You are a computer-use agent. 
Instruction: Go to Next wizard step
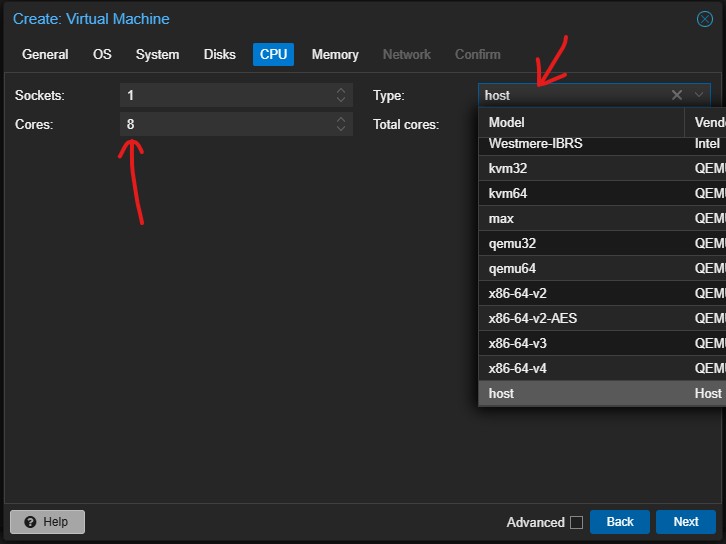[x=685, y=522]
